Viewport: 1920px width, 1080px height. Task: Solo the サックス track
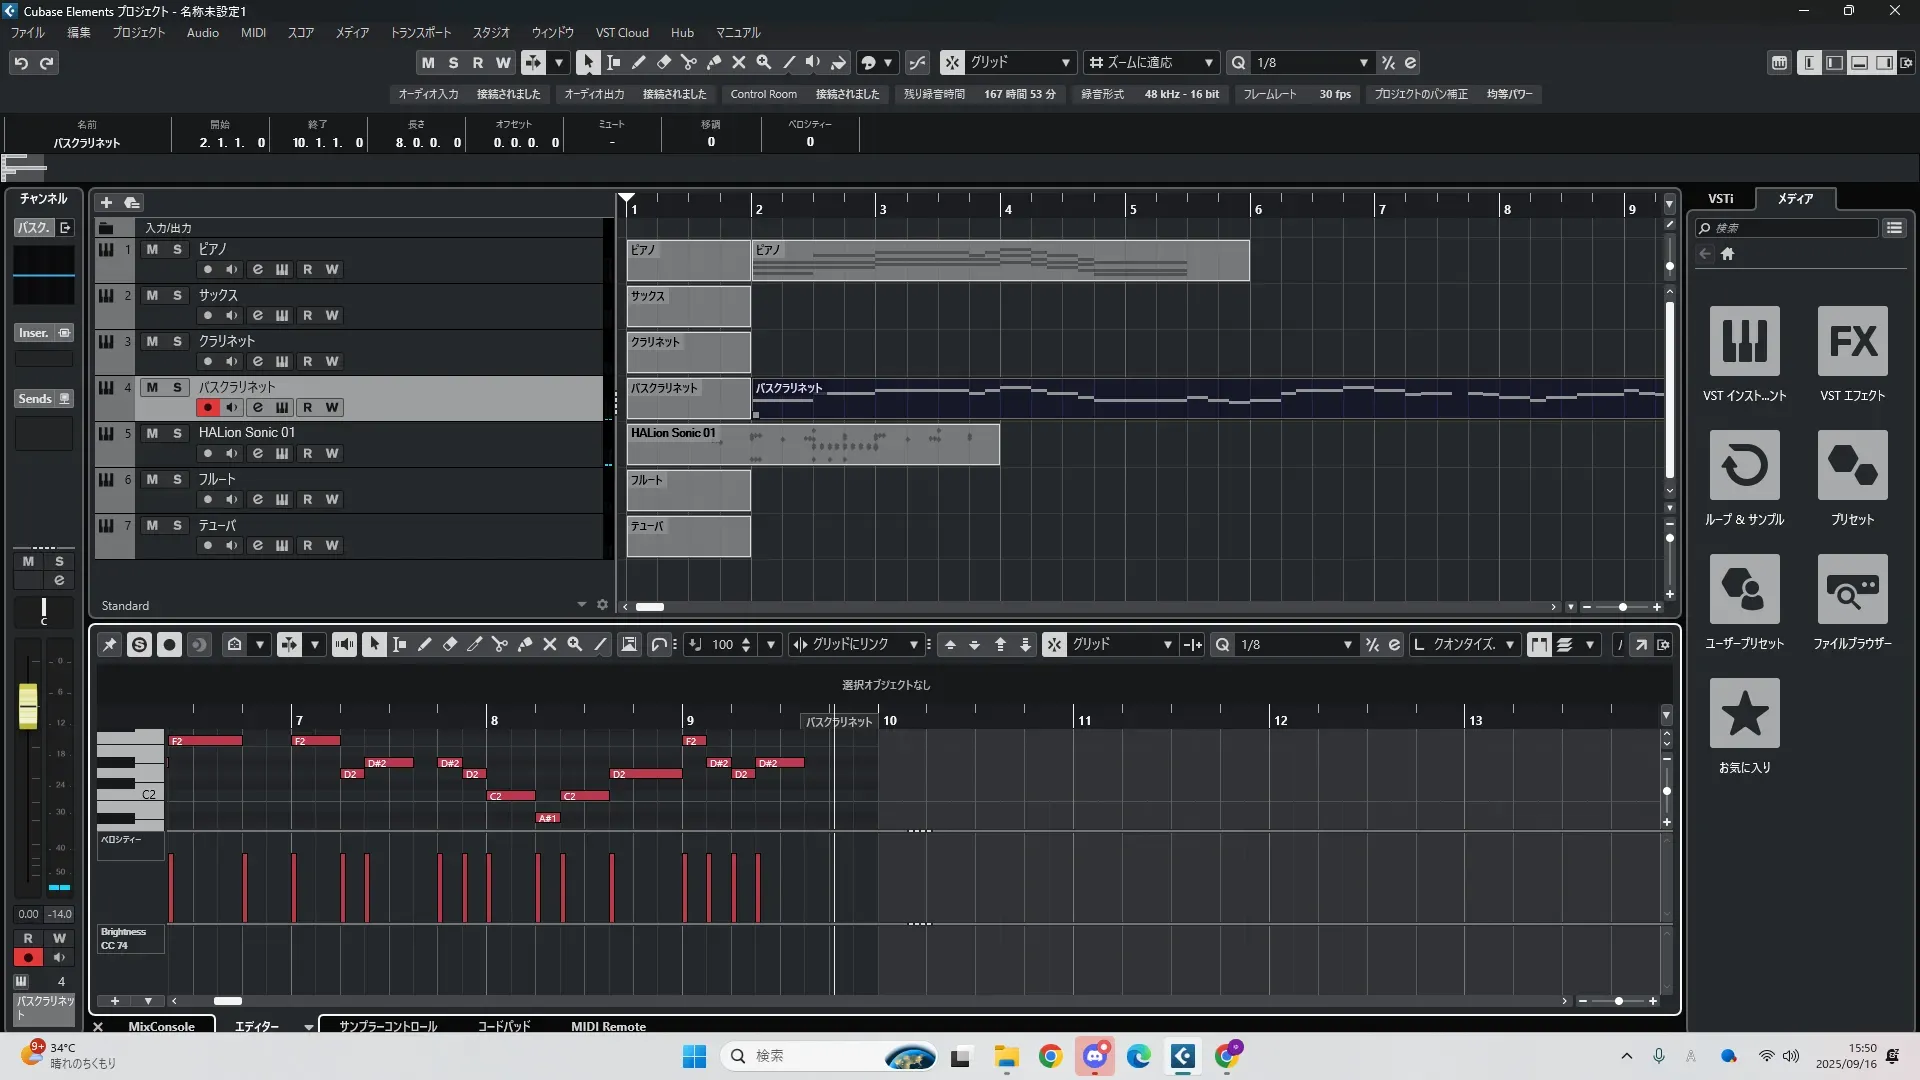[177, 295]
